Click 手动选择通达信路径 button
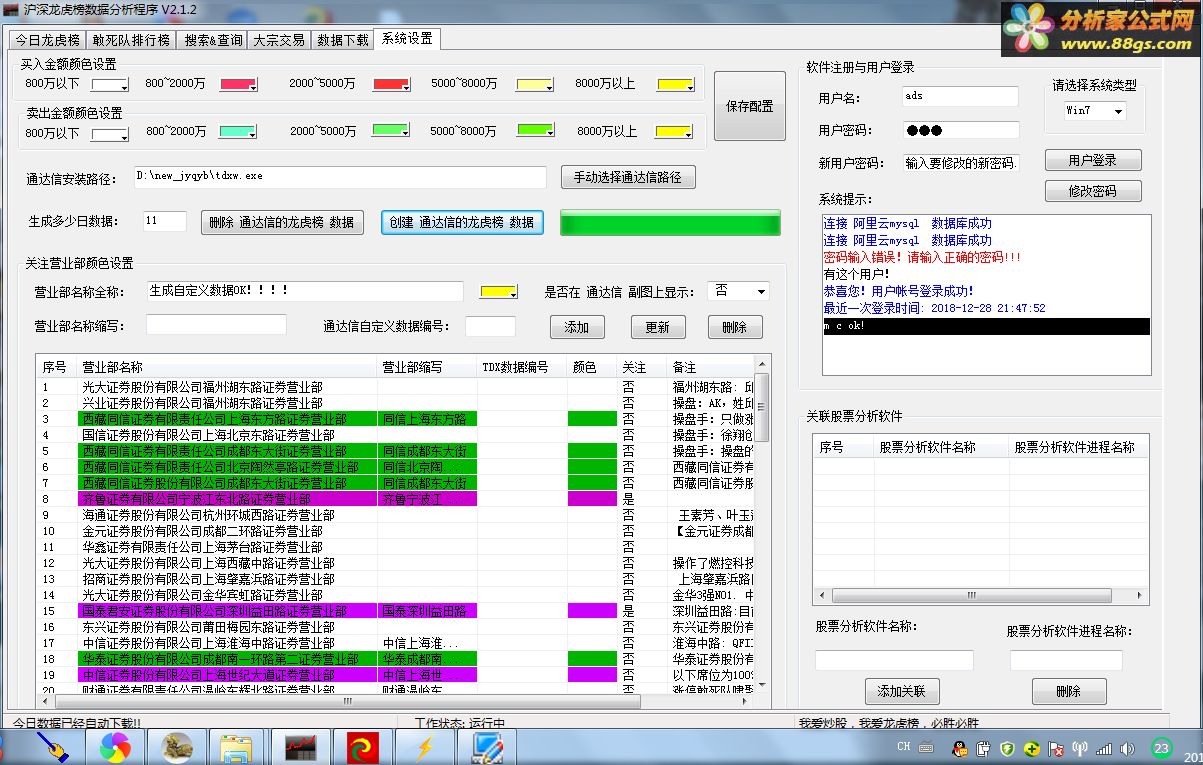 click(x=628, y=177)
